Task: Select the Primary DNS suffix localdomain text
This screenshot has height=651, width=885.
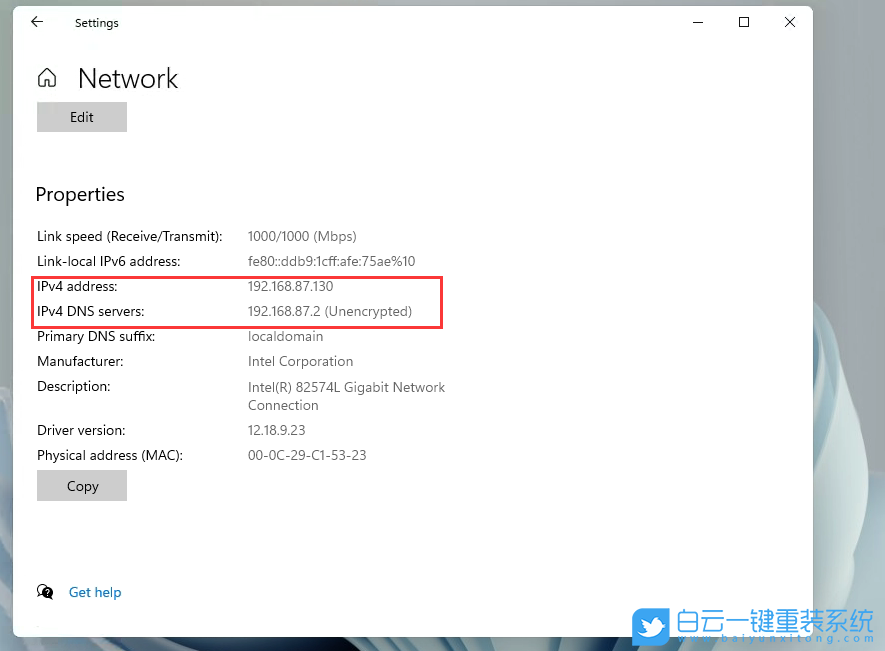Action: (x=286, y=337)
